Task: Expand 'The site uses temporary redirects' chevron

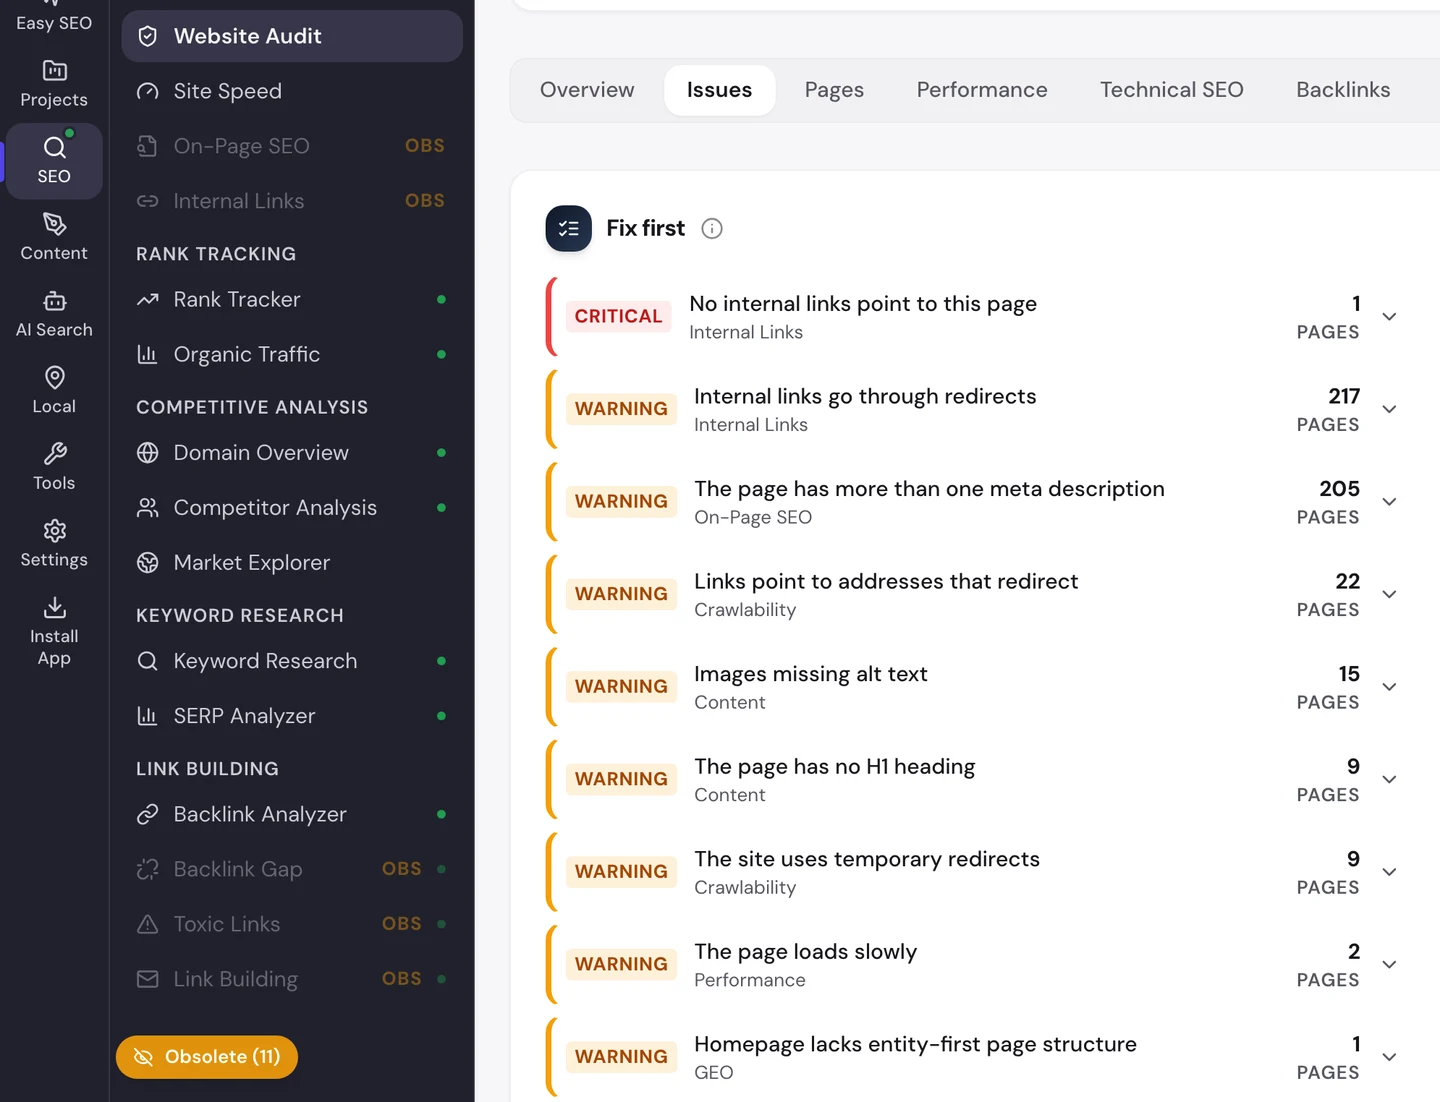Action: pyautogui.click(x=1389, y=872)
